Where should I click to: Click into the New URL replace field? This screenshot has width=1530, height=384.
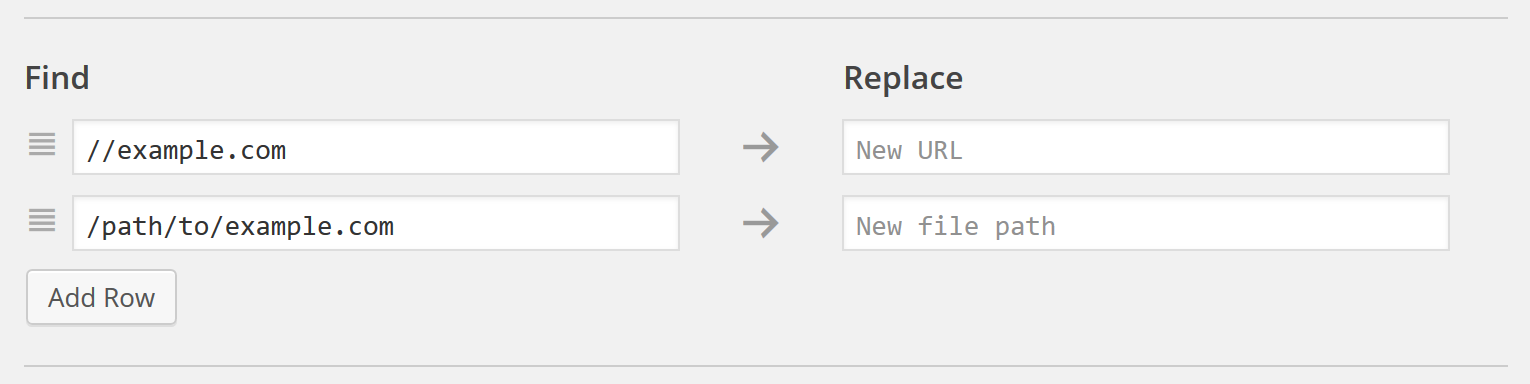pyautogui.click(x=1146, y=147)
